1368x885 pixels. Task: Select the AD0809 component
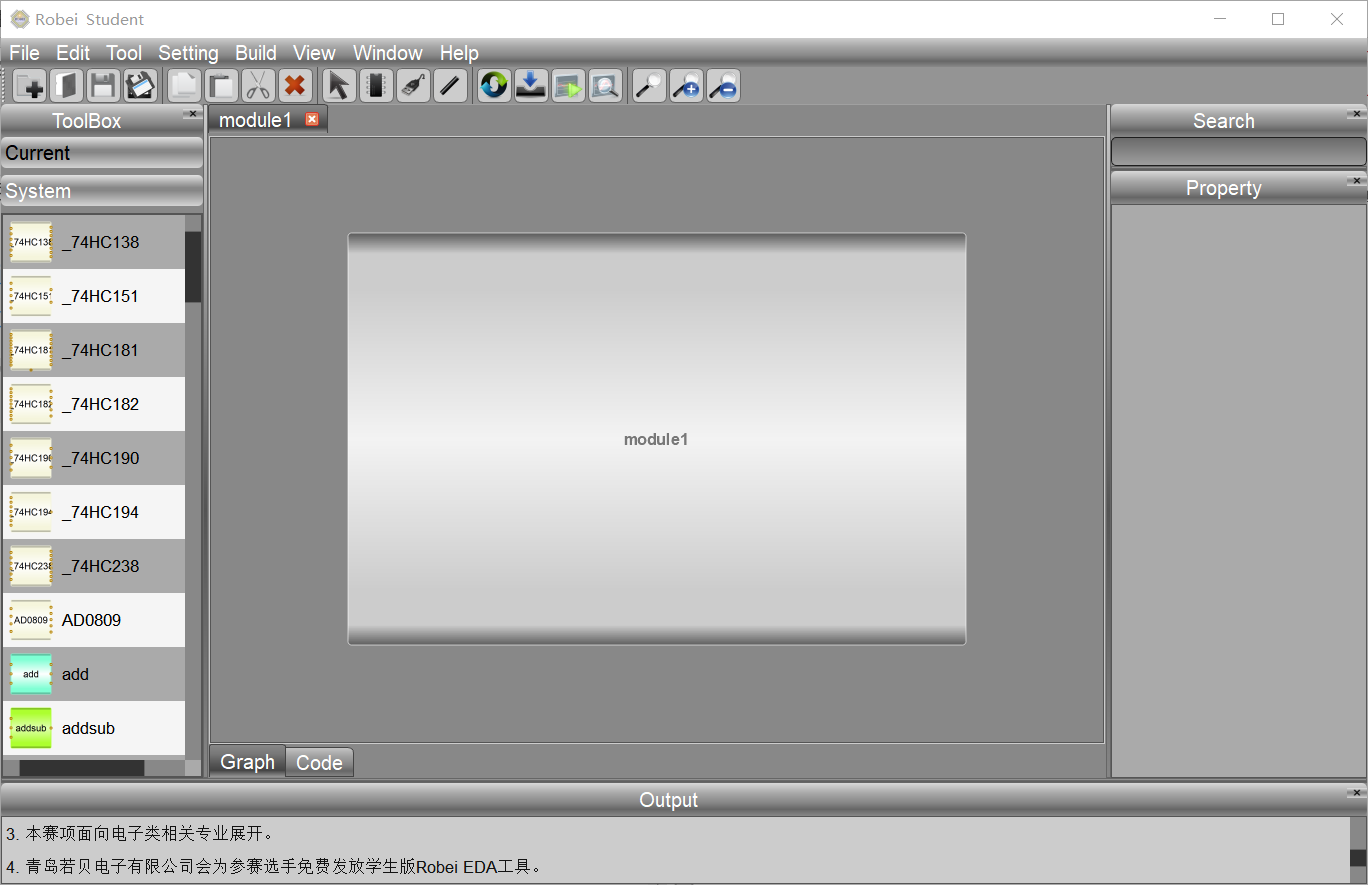tap(94, 620)
